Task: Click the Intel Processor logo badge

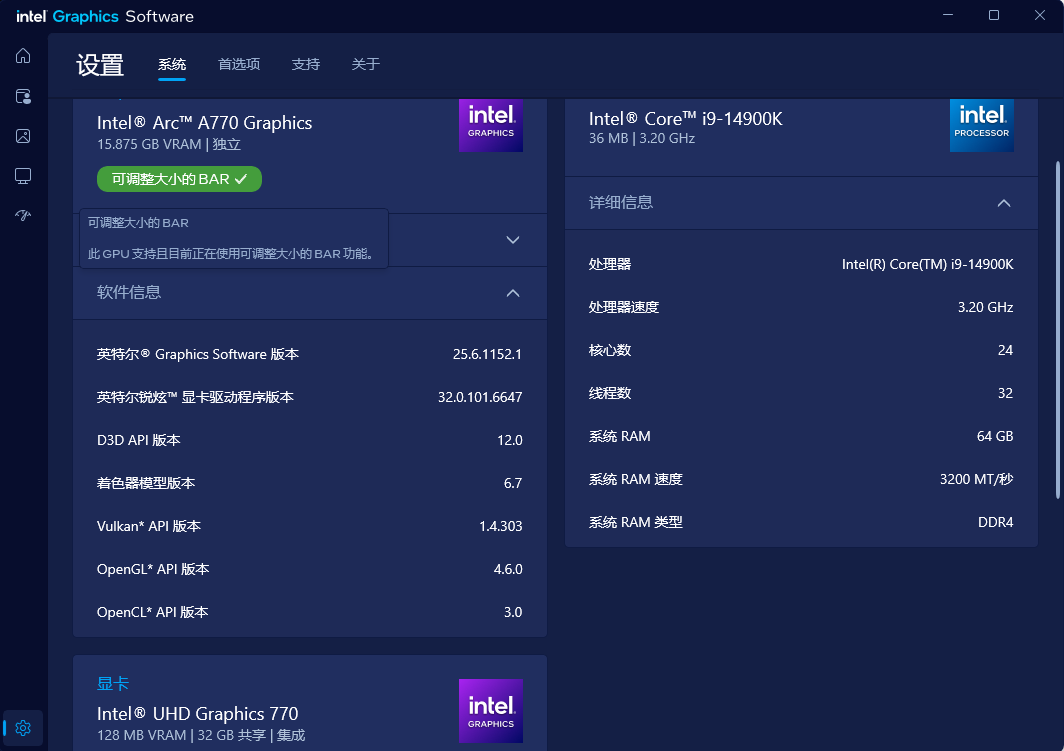Action: [981, 124]
